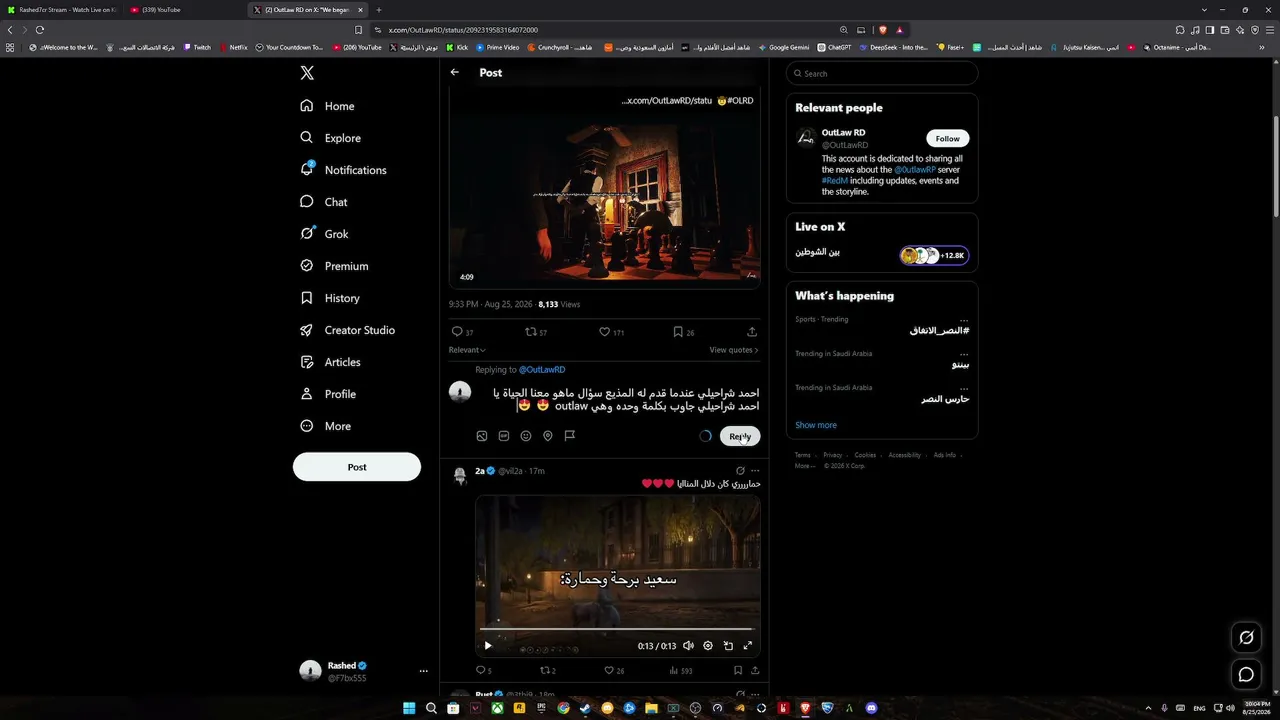
Task: Click the flag icon in reply composer
Action: pos(570,436)
